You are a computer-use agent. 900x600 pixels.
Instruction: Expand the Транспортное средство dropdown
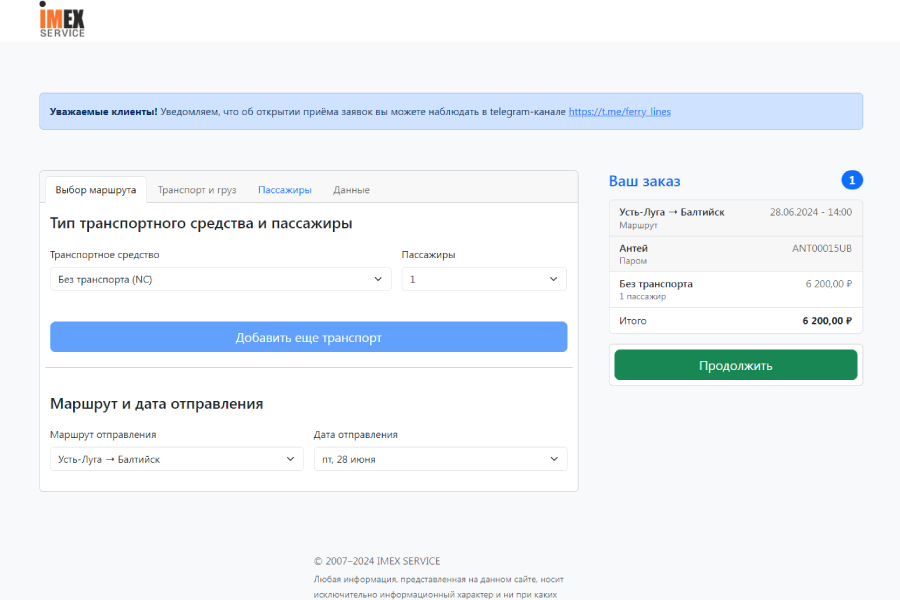click(x=220, y=280)
